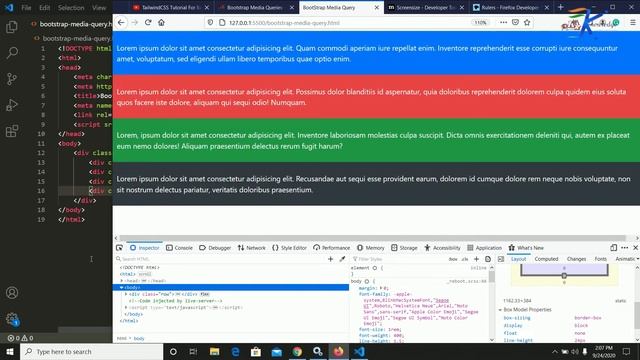Open Run and Debug view in VS Code

click(x=12, y=105)
